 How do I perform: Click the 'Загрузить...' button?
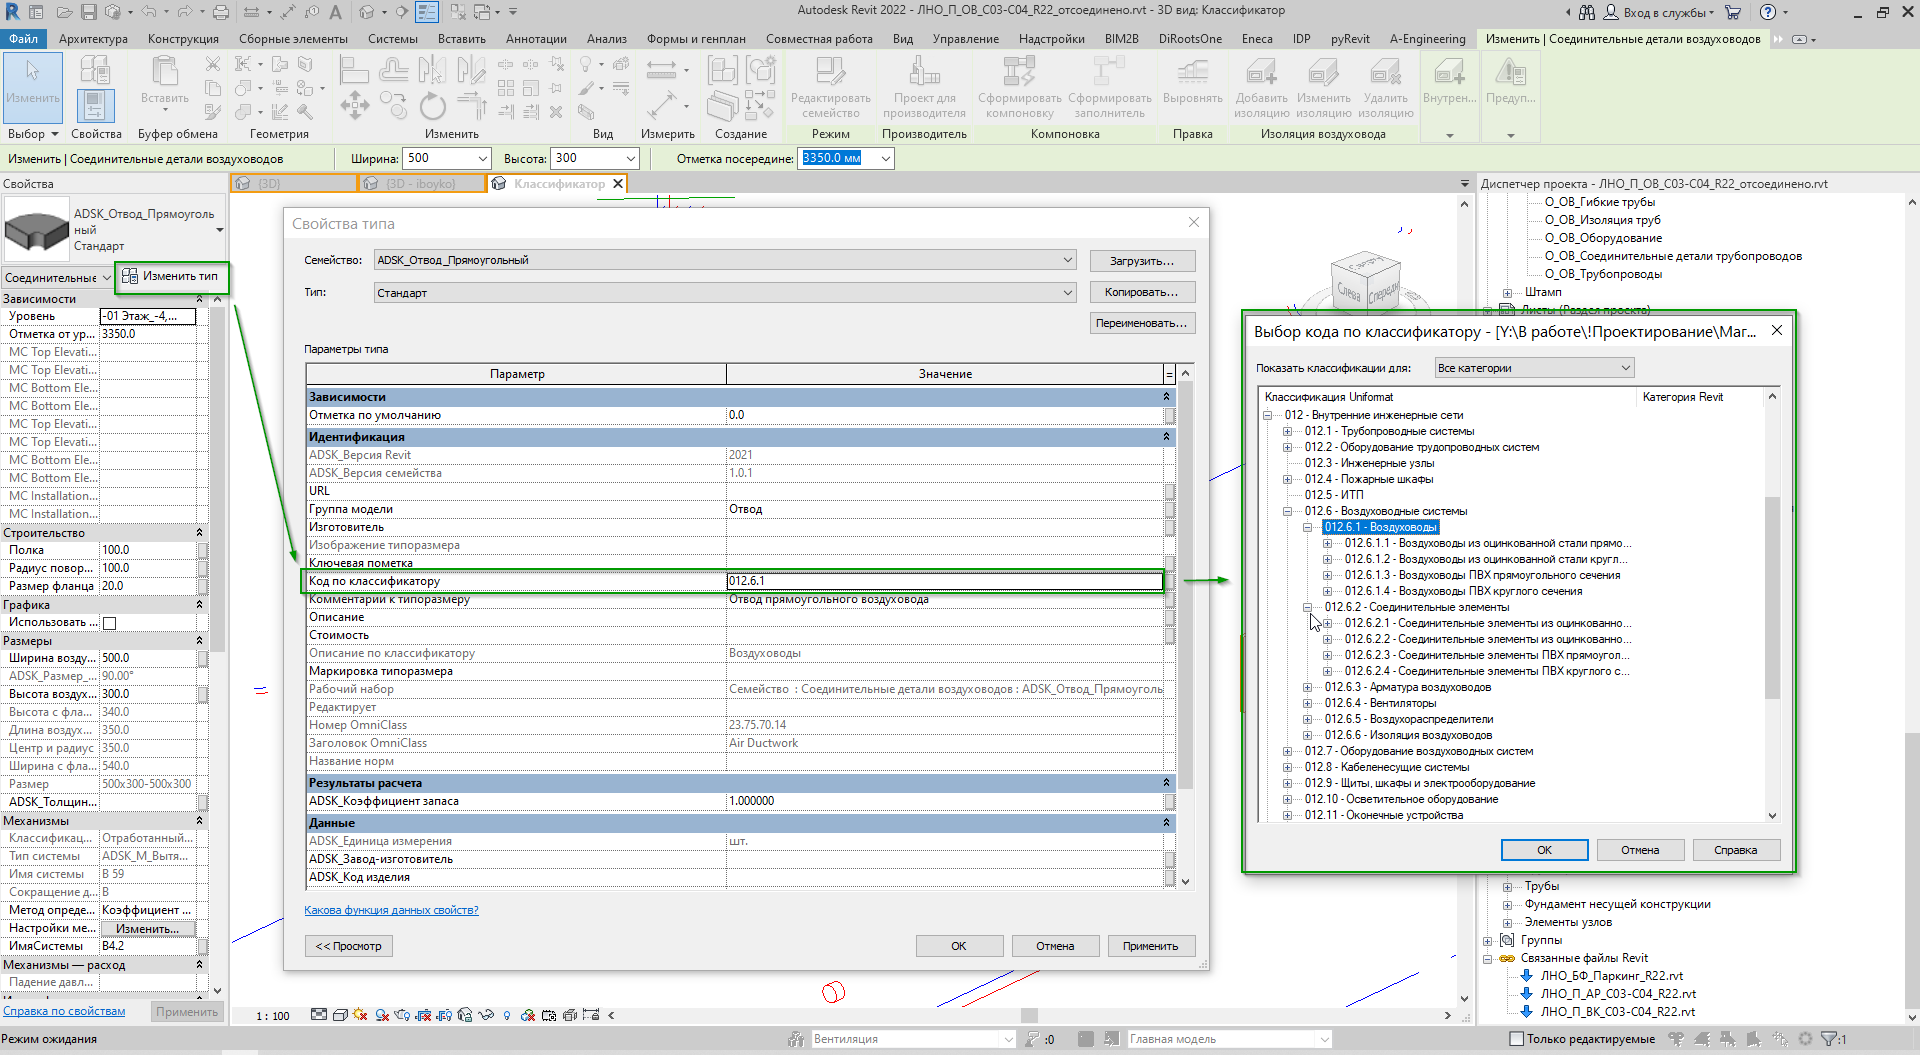point(1142,261)
